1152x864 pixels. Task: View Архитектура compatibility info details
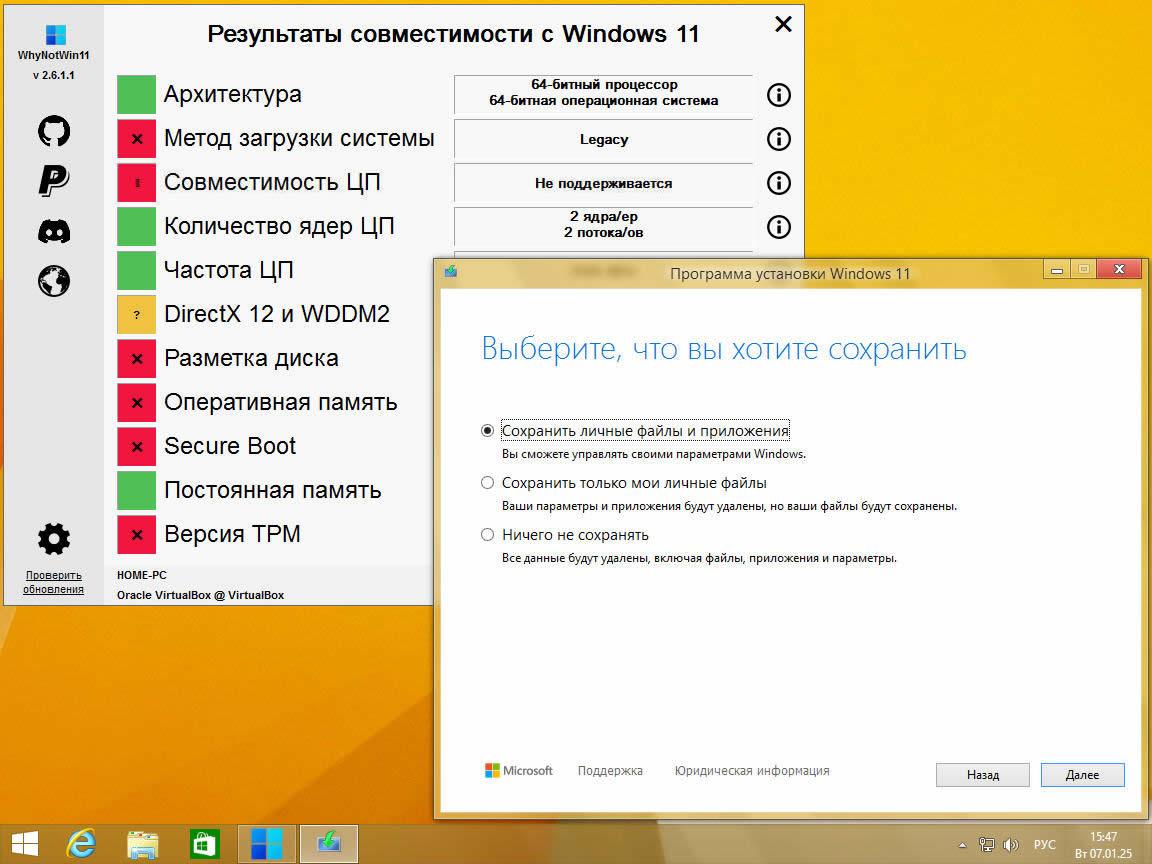click(x=778, y=94)
